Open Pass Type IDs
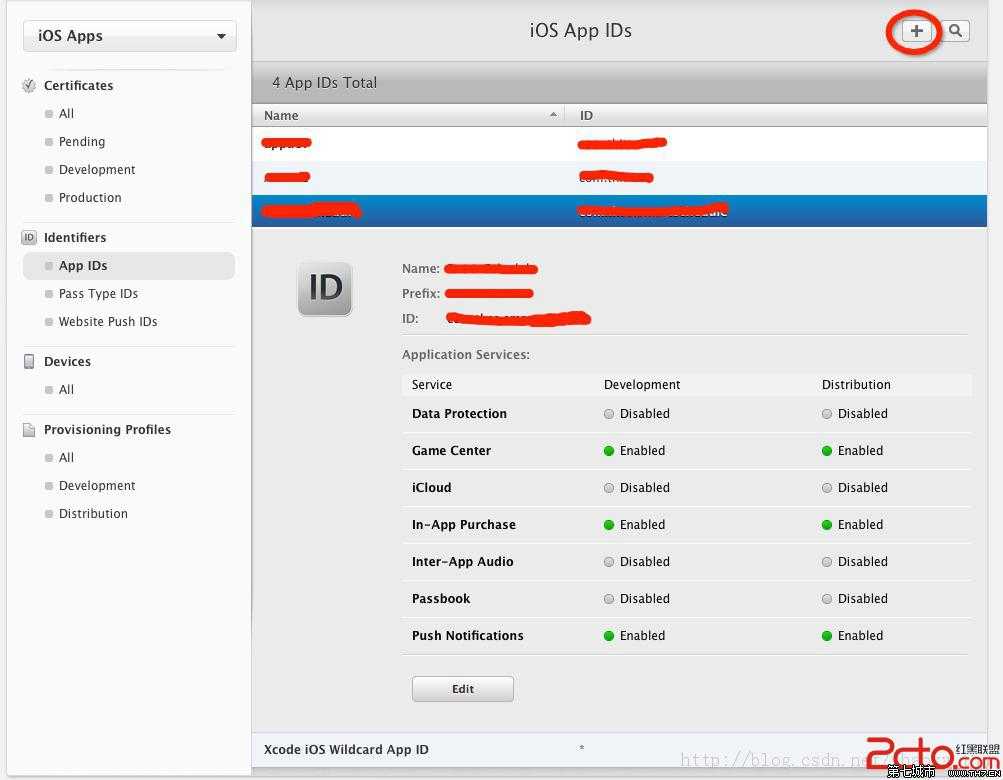Screen dimensions: 1003x780 [x=98, y=294]
